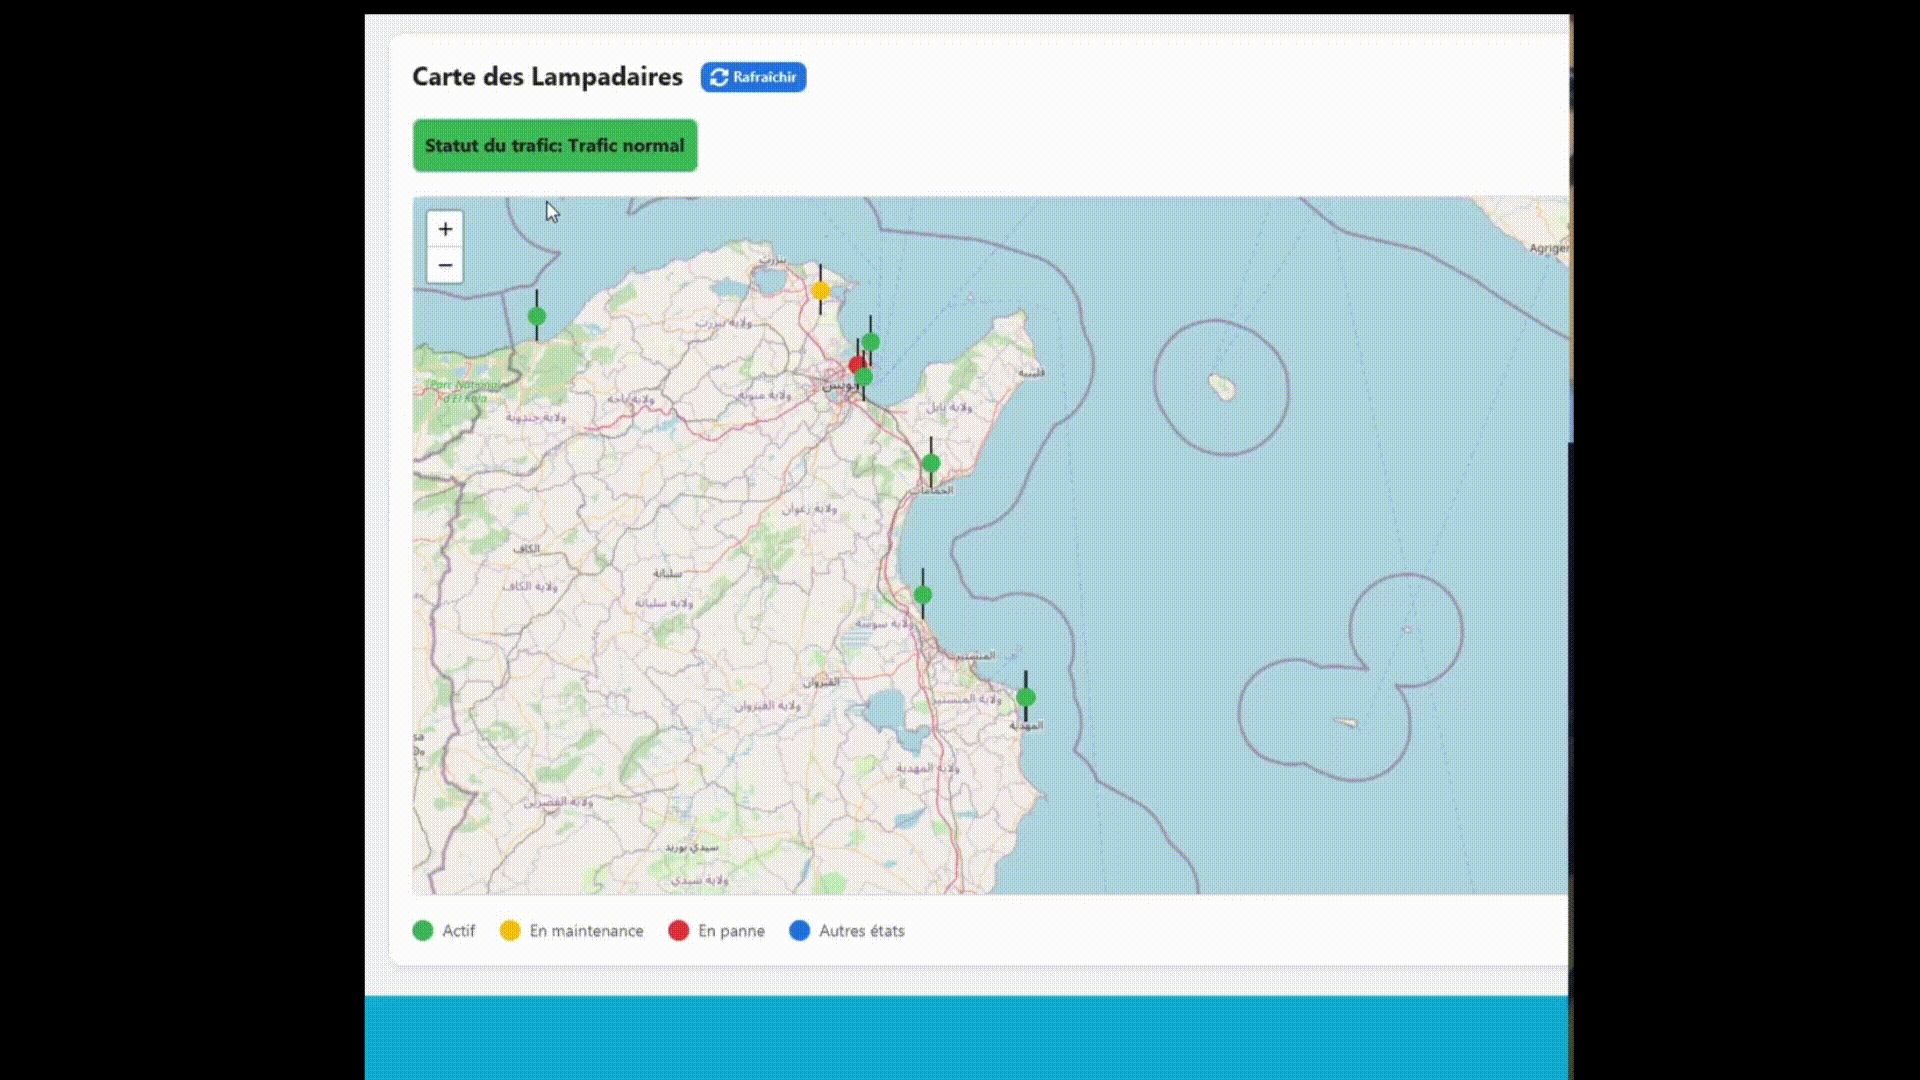The height and width of the screenshot is (1080, 1920).
Task: Select the red broken lamp marker near Tunis
Action: coord(856,365)
